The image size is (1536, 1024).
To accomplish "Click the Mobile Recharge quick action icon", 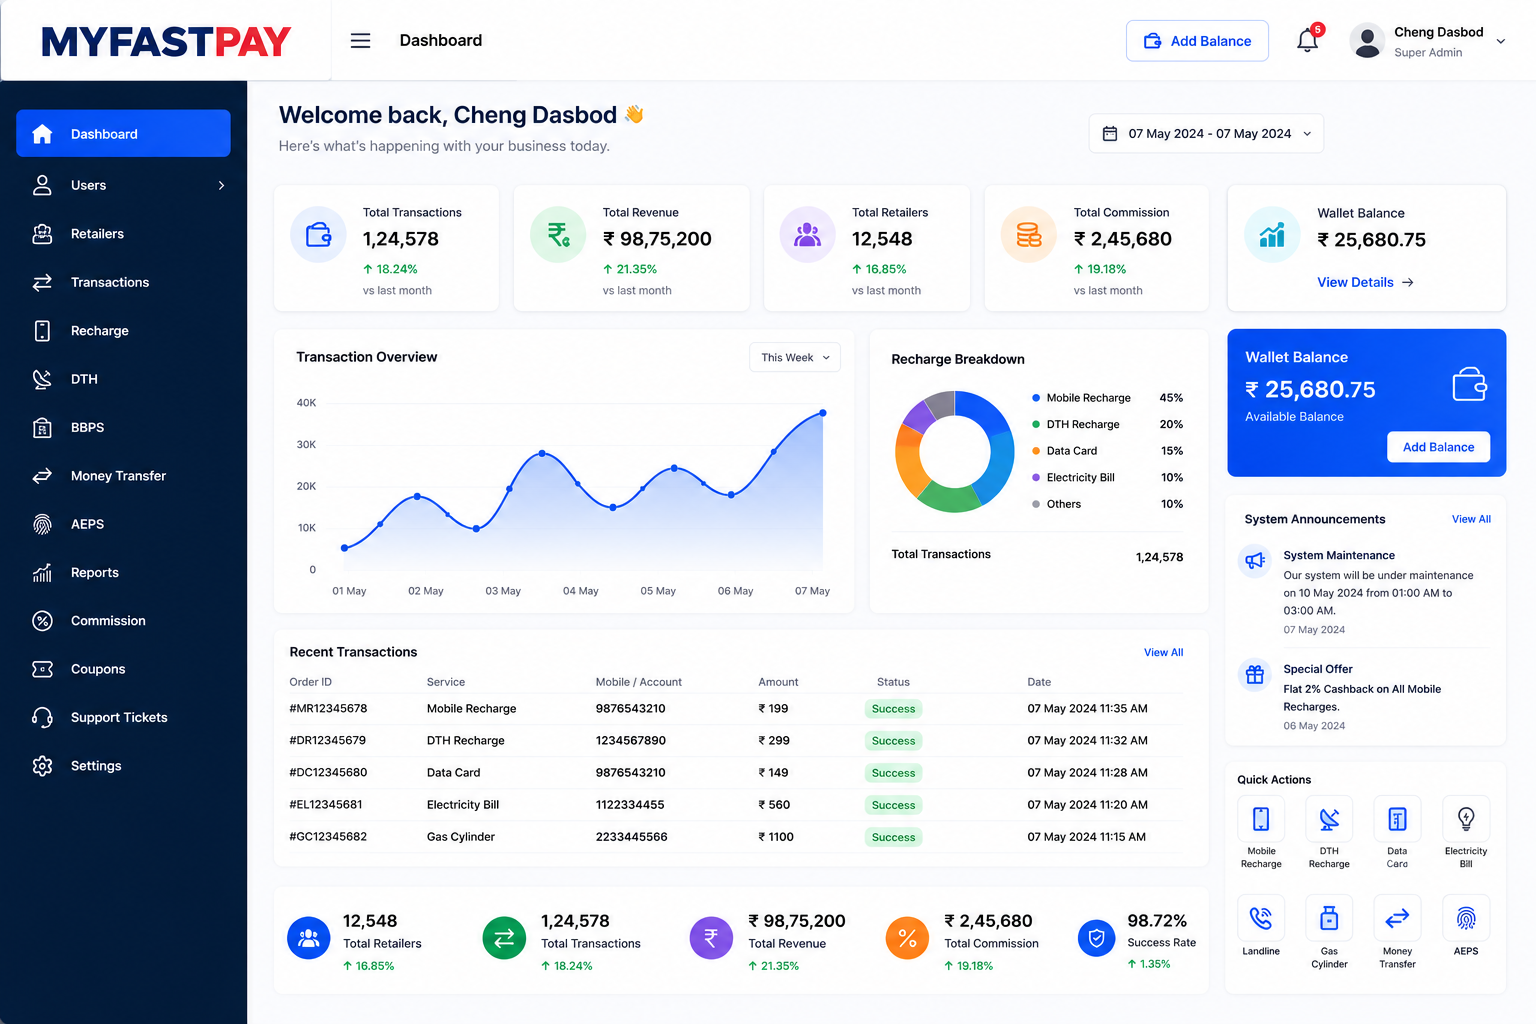I will pyautogui.click(x=1261, y=819).
